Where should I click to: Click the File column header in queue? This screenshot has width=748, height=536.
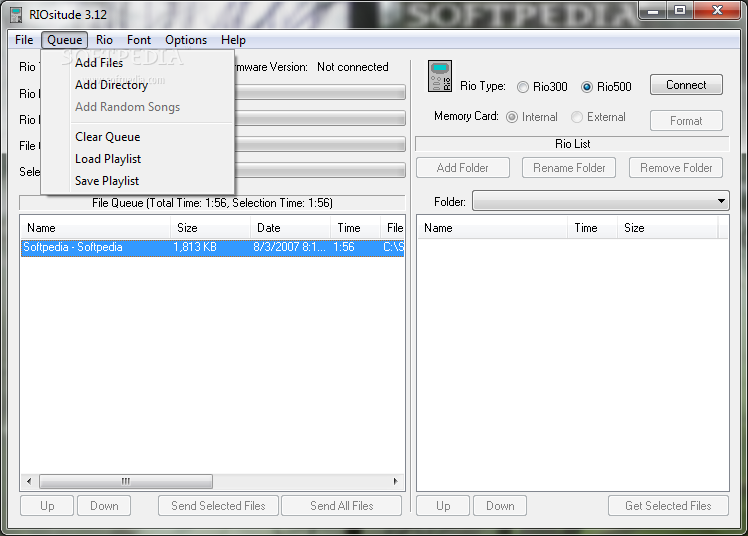click(x=393, y=228)
